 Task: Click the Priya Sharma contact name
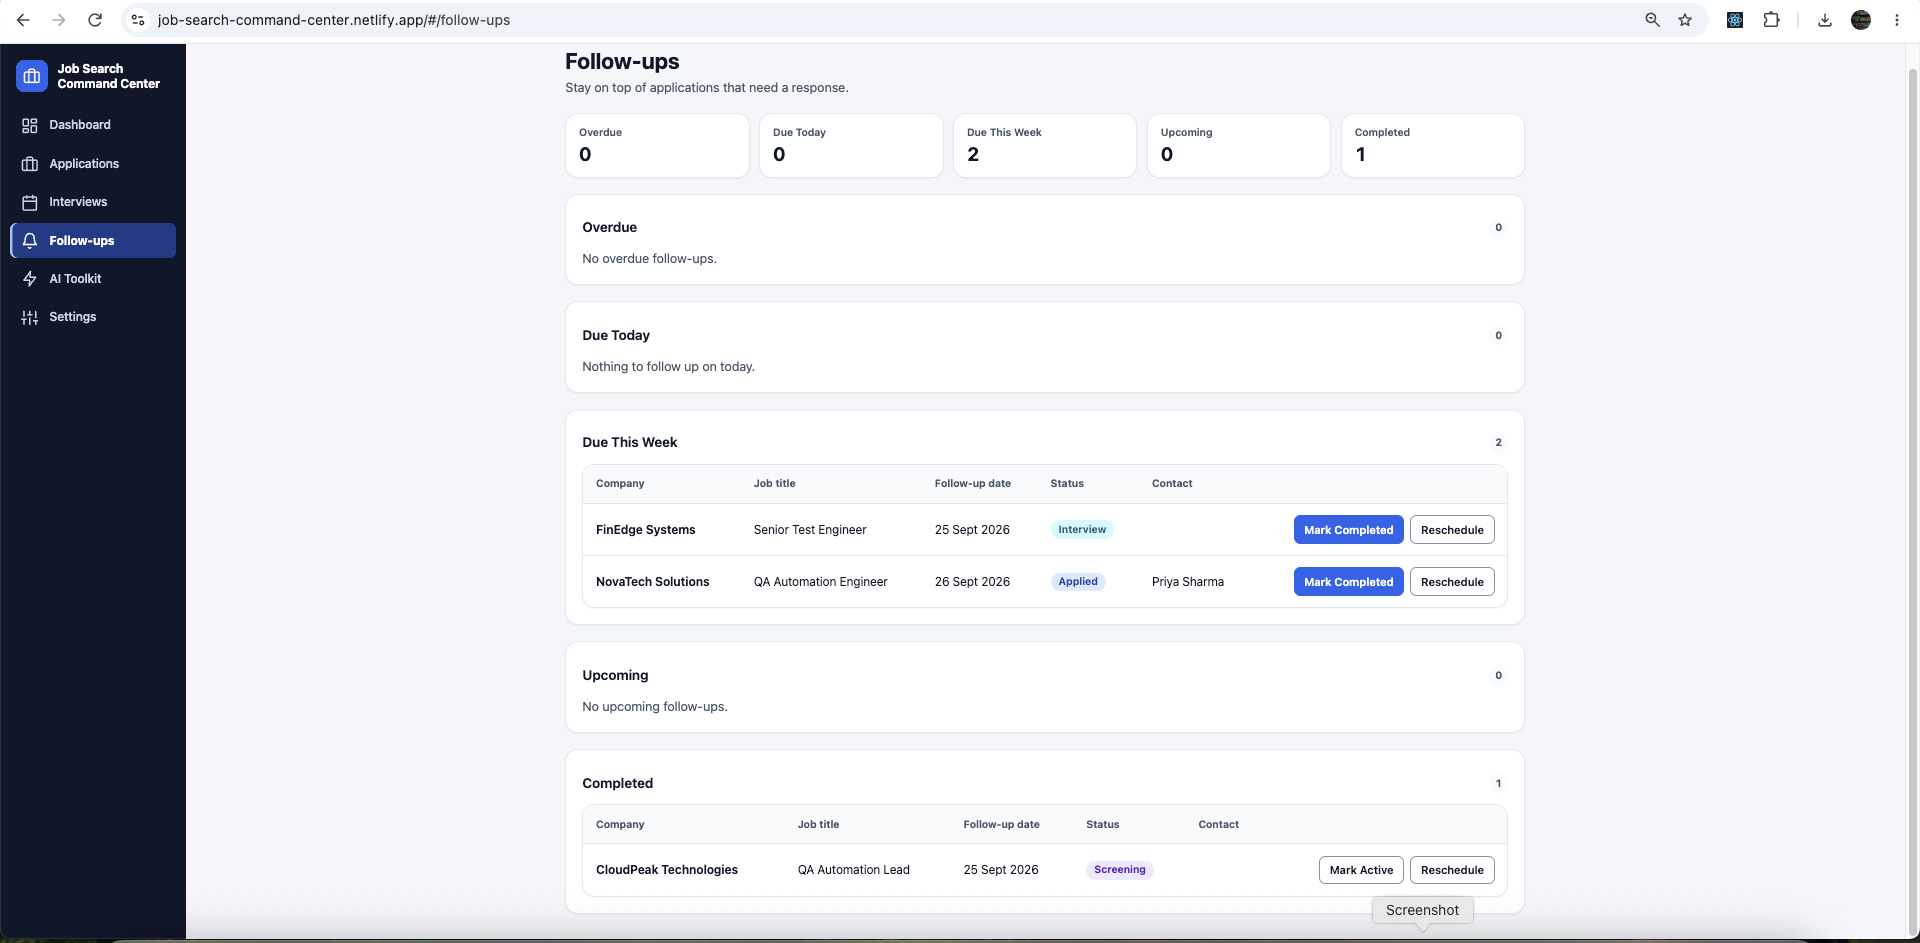click(x=1188, y=582)
